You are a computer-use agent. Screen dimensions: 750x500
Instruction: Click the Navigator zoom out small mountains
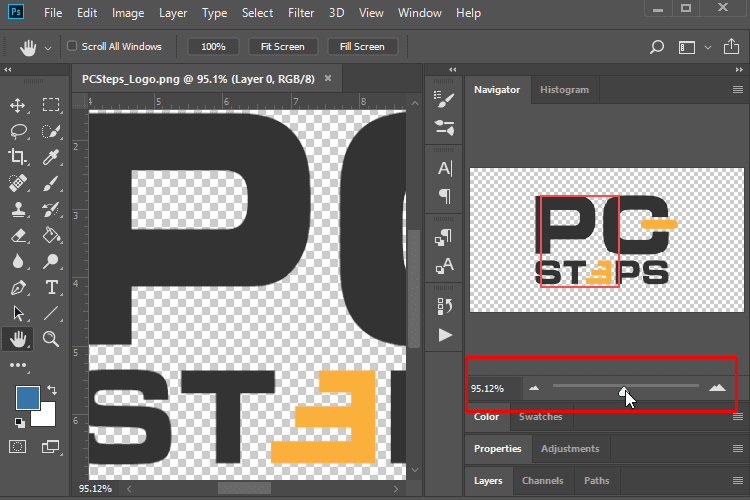534,388
